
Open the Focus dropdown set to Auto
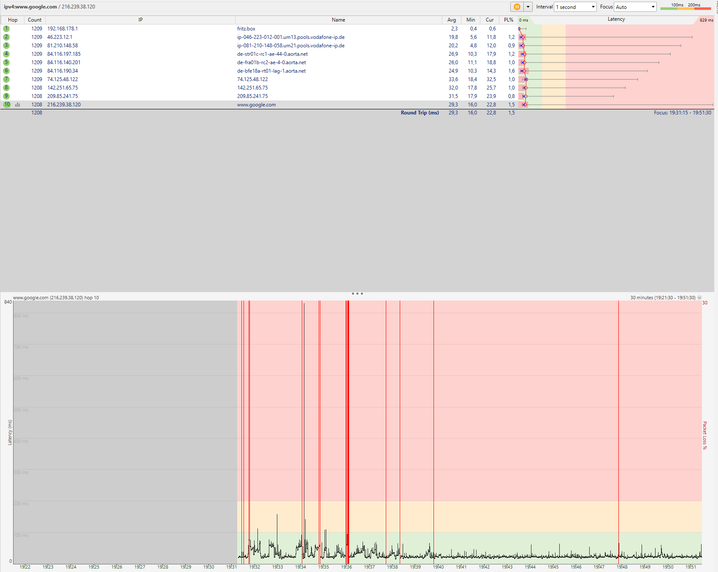coord(635,7)
